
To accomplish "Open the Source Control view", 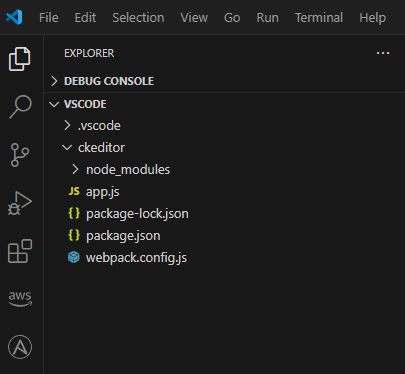I will tap(20, 155).
